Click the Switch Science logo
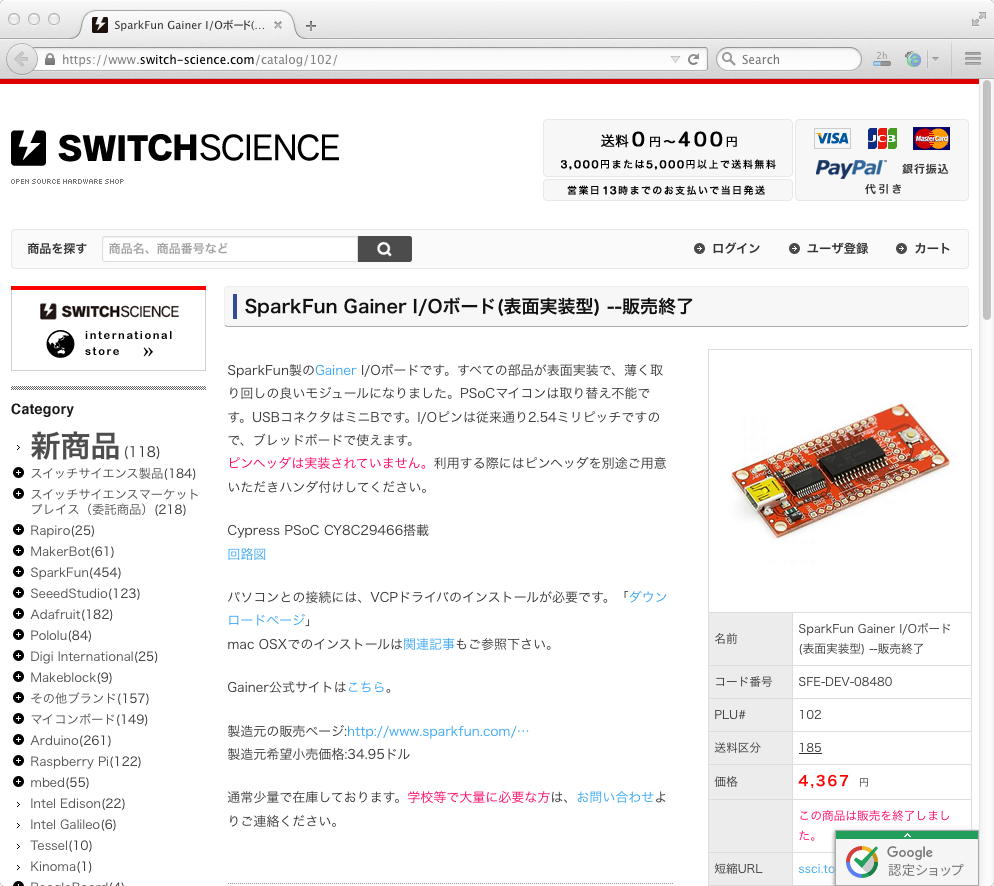994x886 pixels. click(175, 148)
